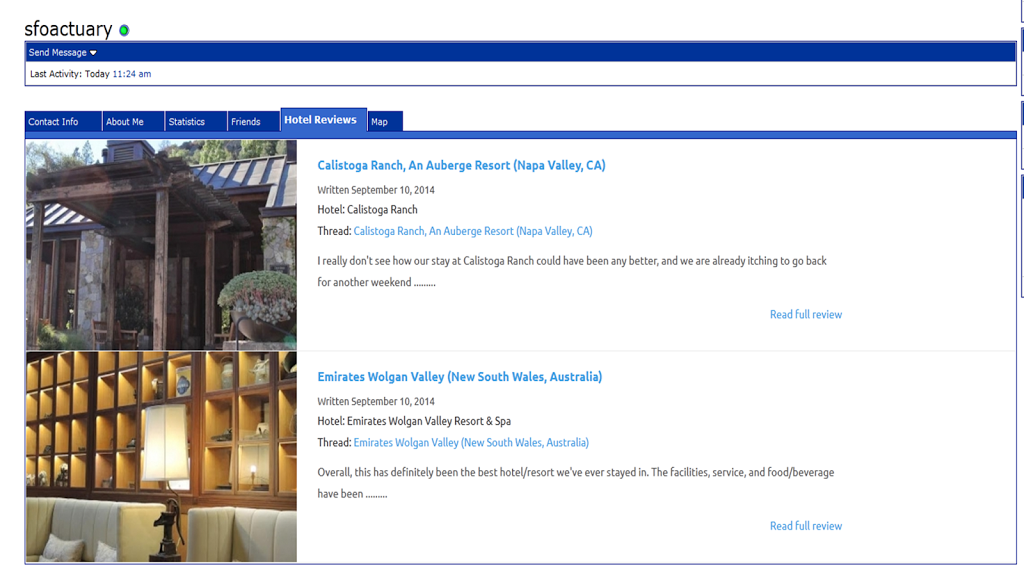Open the Calistoga Ranch thread link
Image resolution: width=1024 pixels, height=575 pixels.
click(473, 231)
